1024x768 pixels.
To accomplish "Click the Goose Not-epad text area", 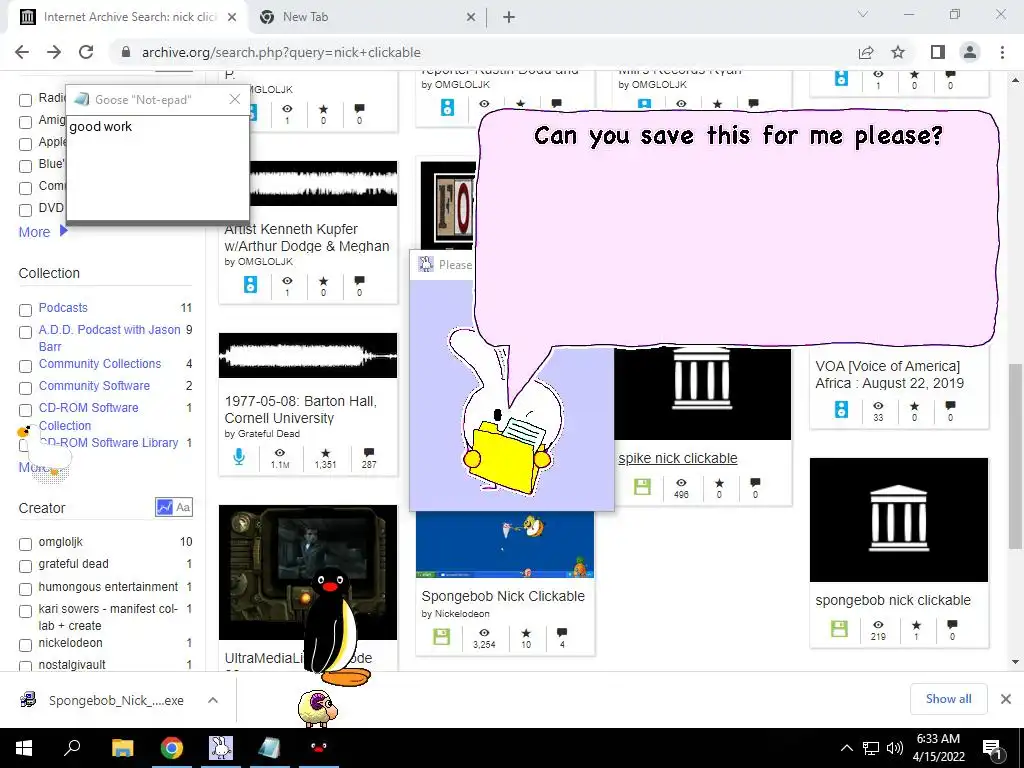I will point(157,167).
